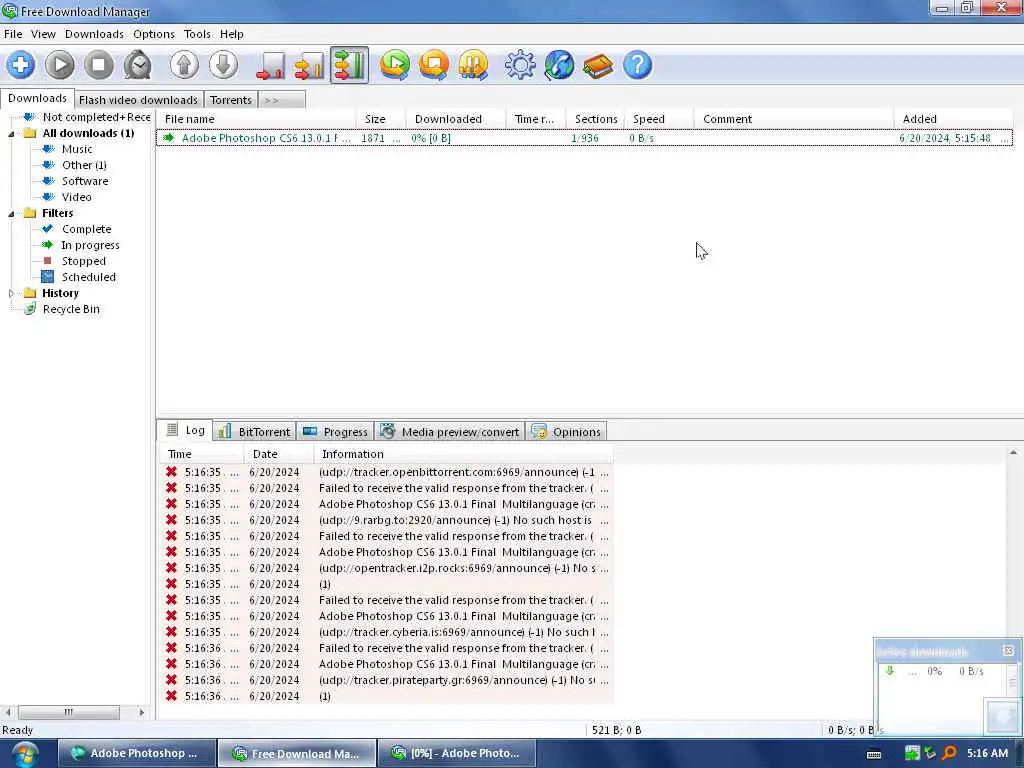Image resolution: width=1024 pixels, height=768 pixels.
Task: Switch to Flash video downloads tab
Action: (138, 100)
